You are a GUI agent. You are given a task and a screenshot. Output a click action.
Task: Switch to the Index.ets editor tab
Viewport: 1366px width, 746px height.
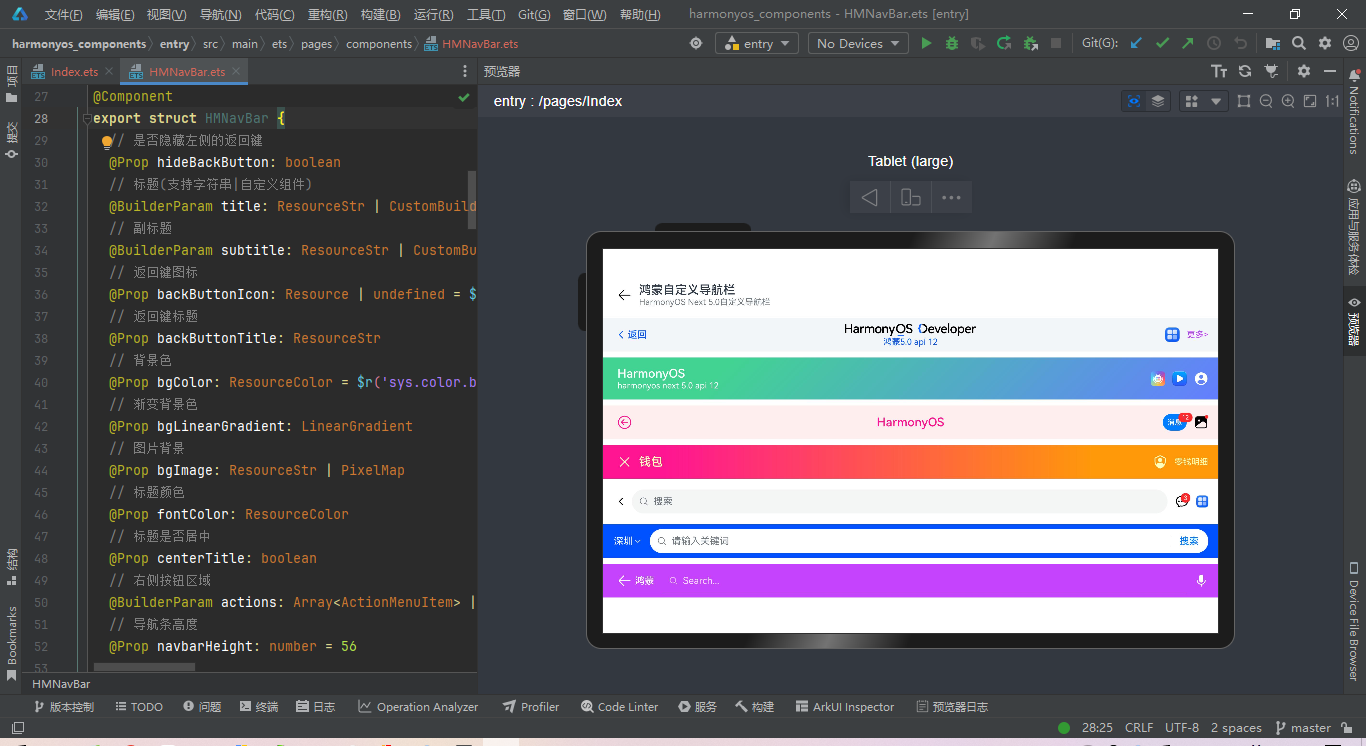tap(73, 72)
